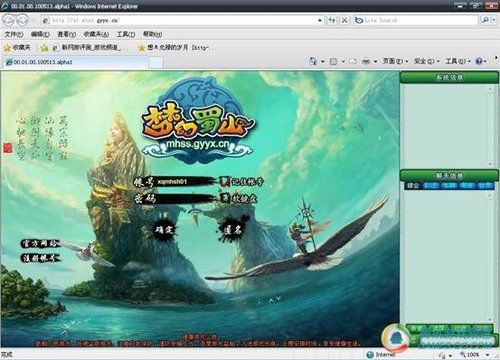The height and width of the screenshot is (360, 500).
Task: Expand the Print dropdown arrow
Action: [x=376, y=61]
